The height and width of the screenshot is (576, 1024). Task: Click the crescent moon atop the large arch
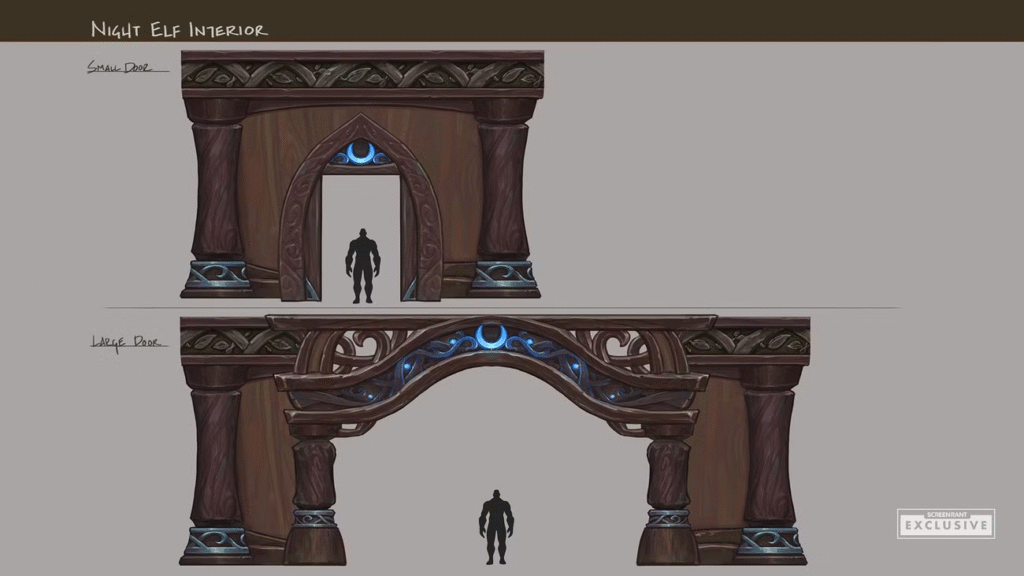(x=491, y=335)
